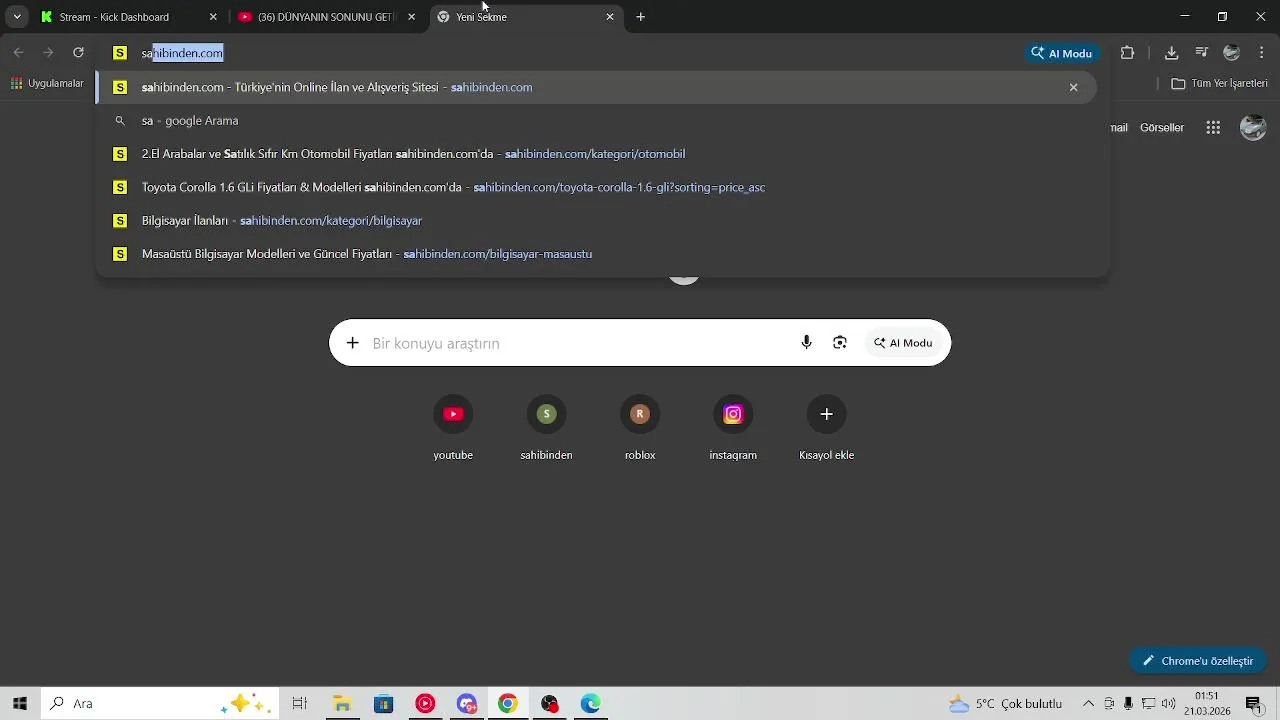Open network icon in system tray
Screen dimensions: 1280x720
[1148, 704]
